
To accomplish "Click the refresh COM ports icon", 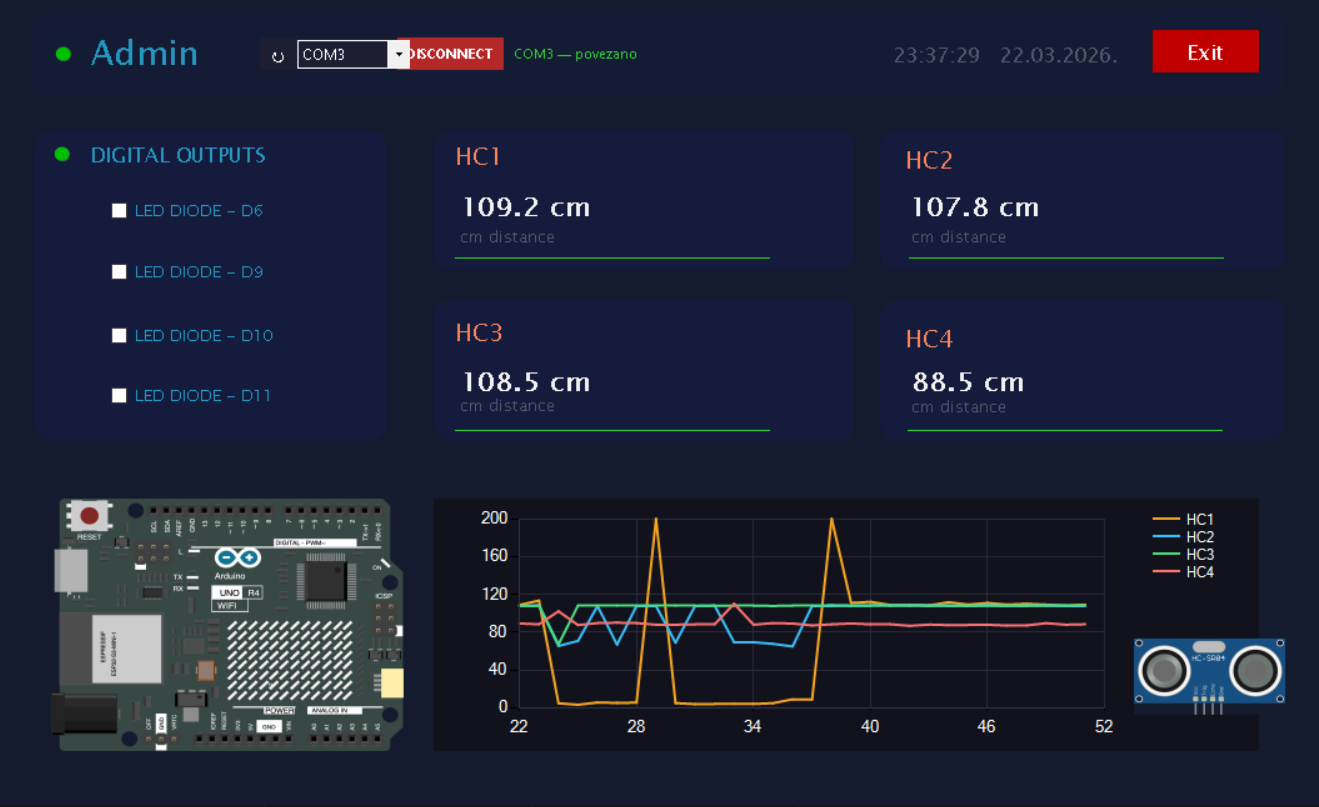I will pos(278,57).
